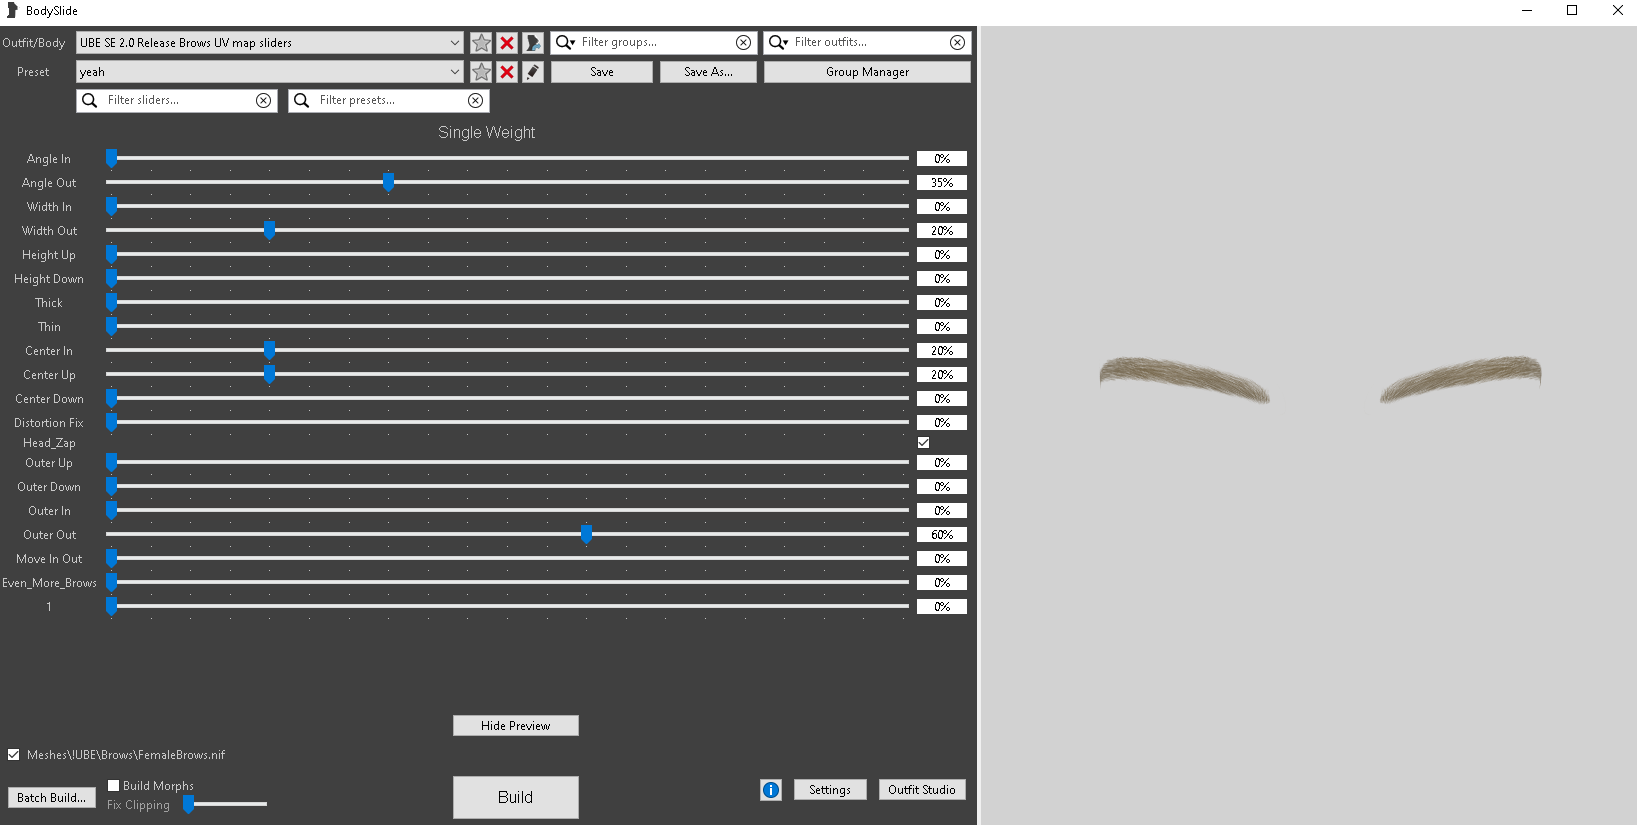Toggle the Head_Zap checkbox
The width and height of the screenshot is (1637, 825).
[x=923, y=443]
